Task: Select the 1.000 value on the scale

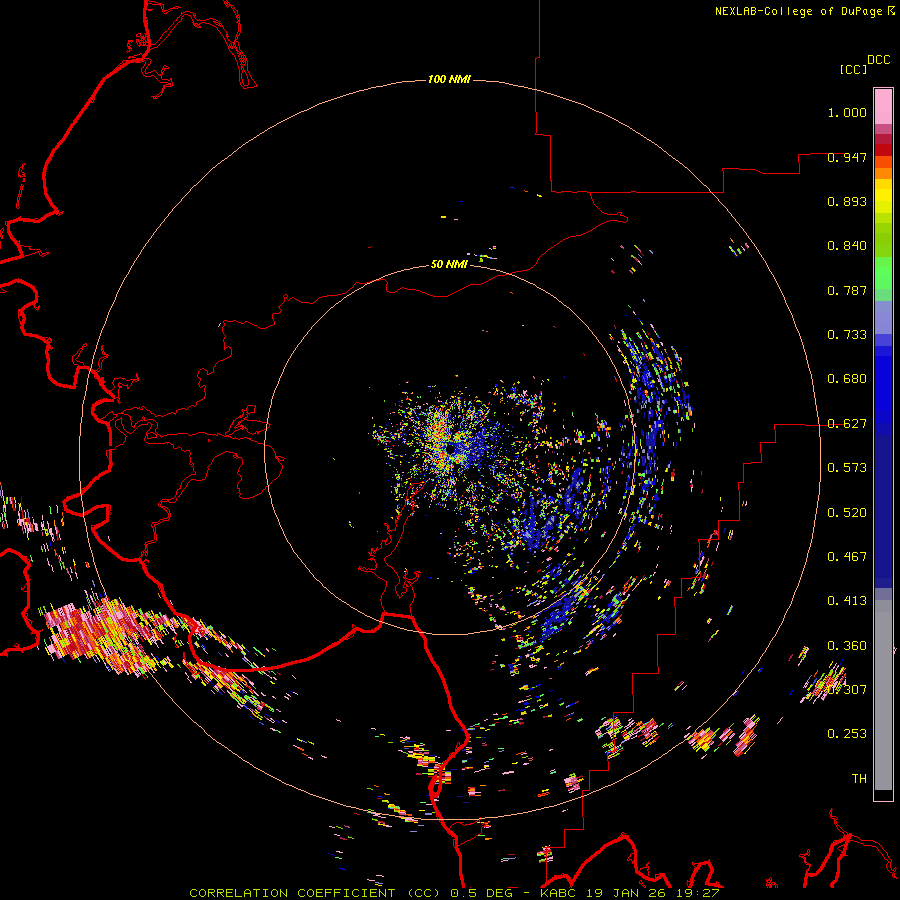Action: pos(847,112)
